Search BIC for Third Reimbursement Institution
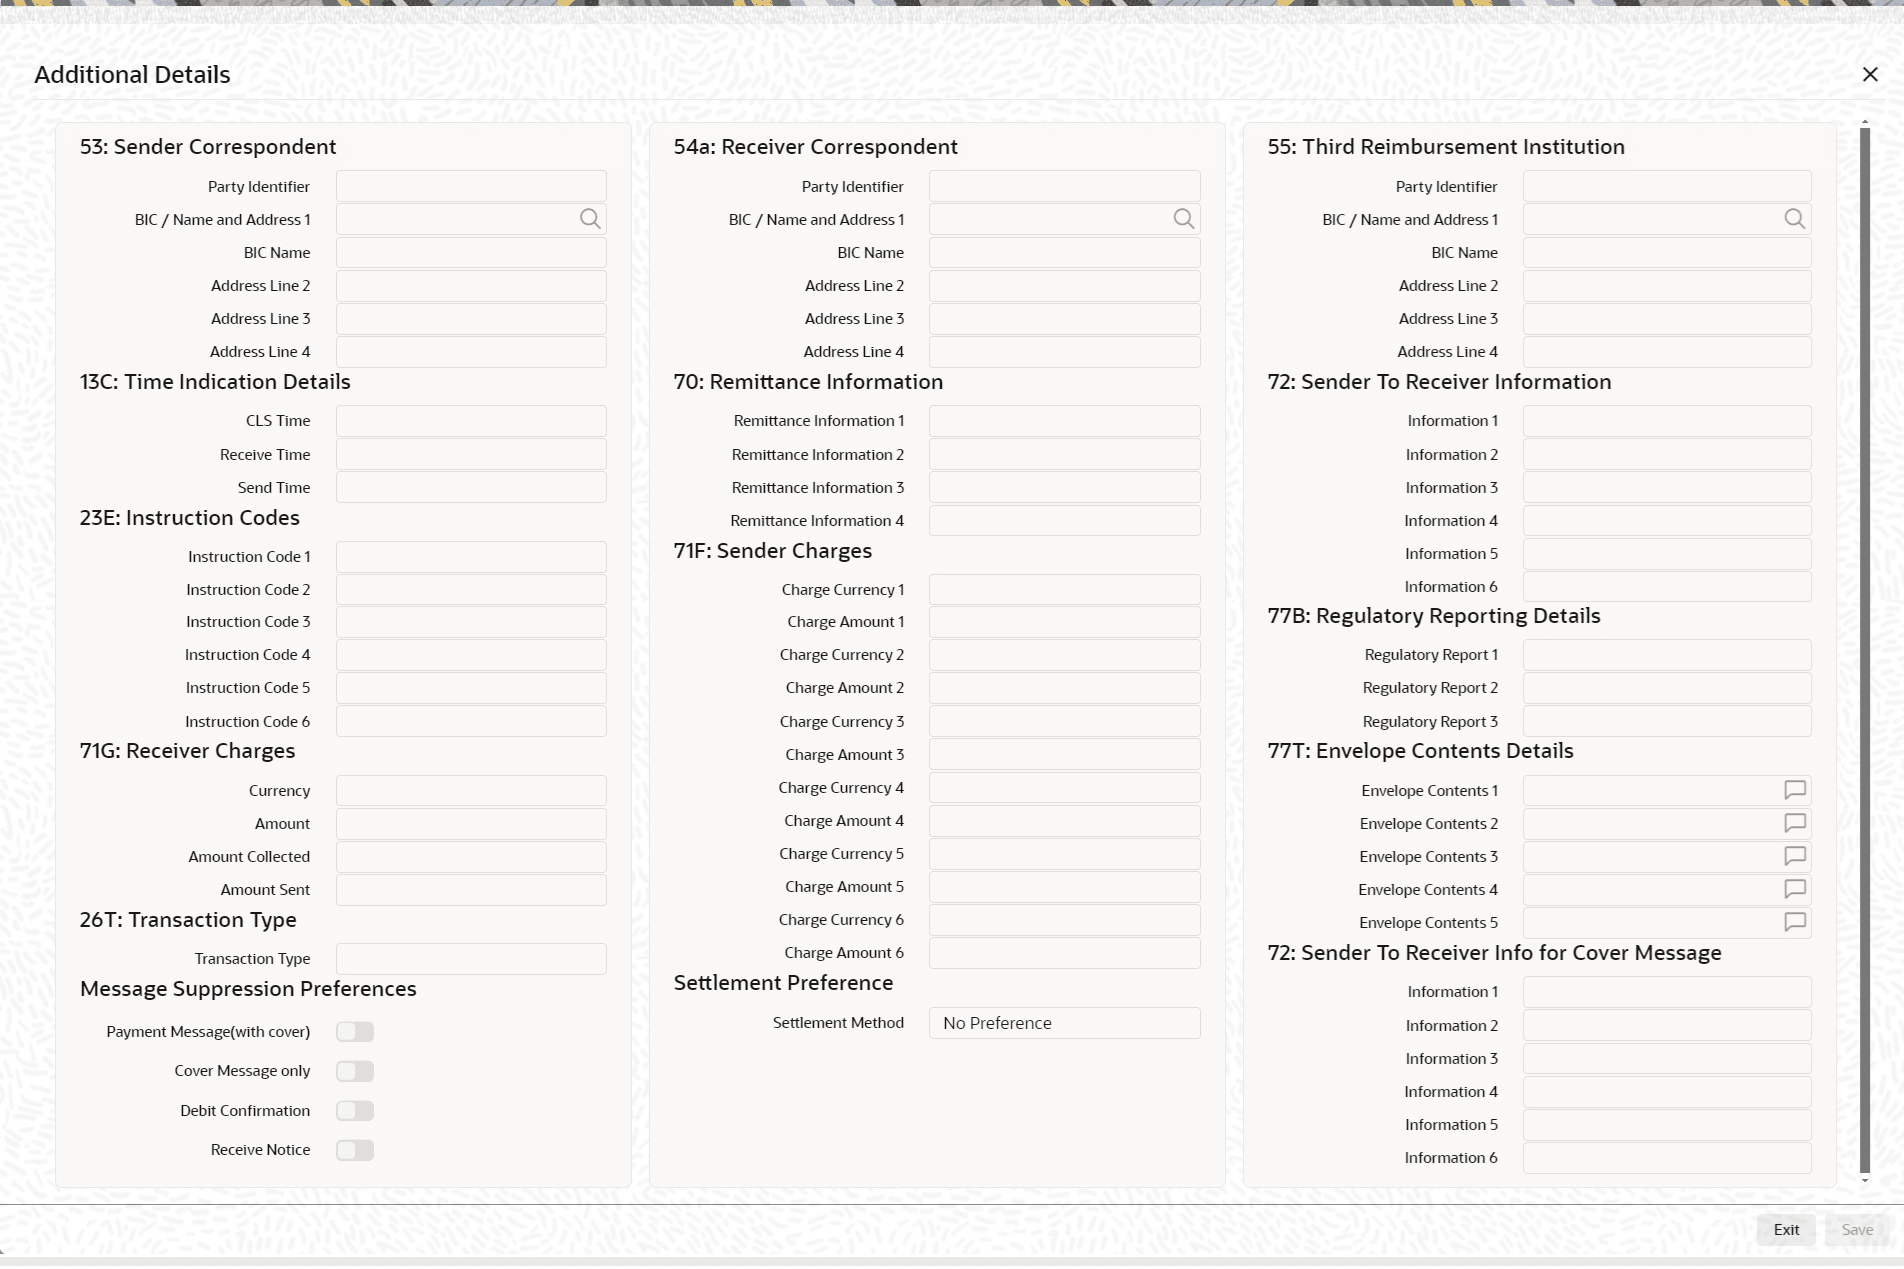The image size is (1904, 1269). point(1795,219)
